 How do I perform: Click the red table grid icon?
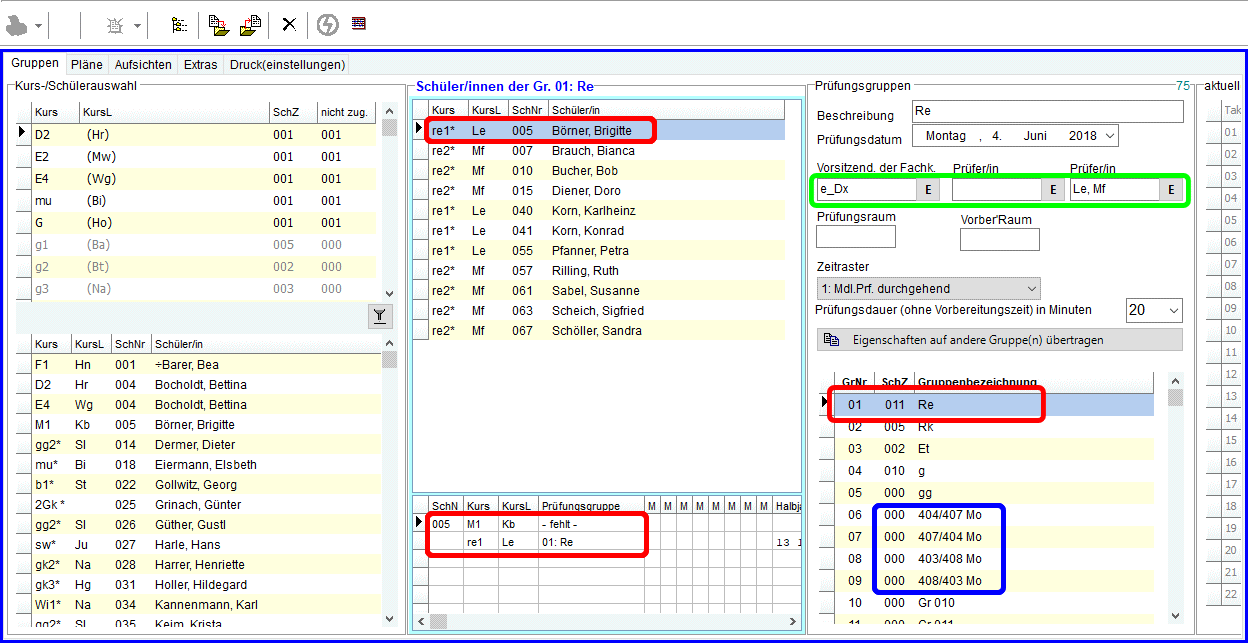(359, 24)
